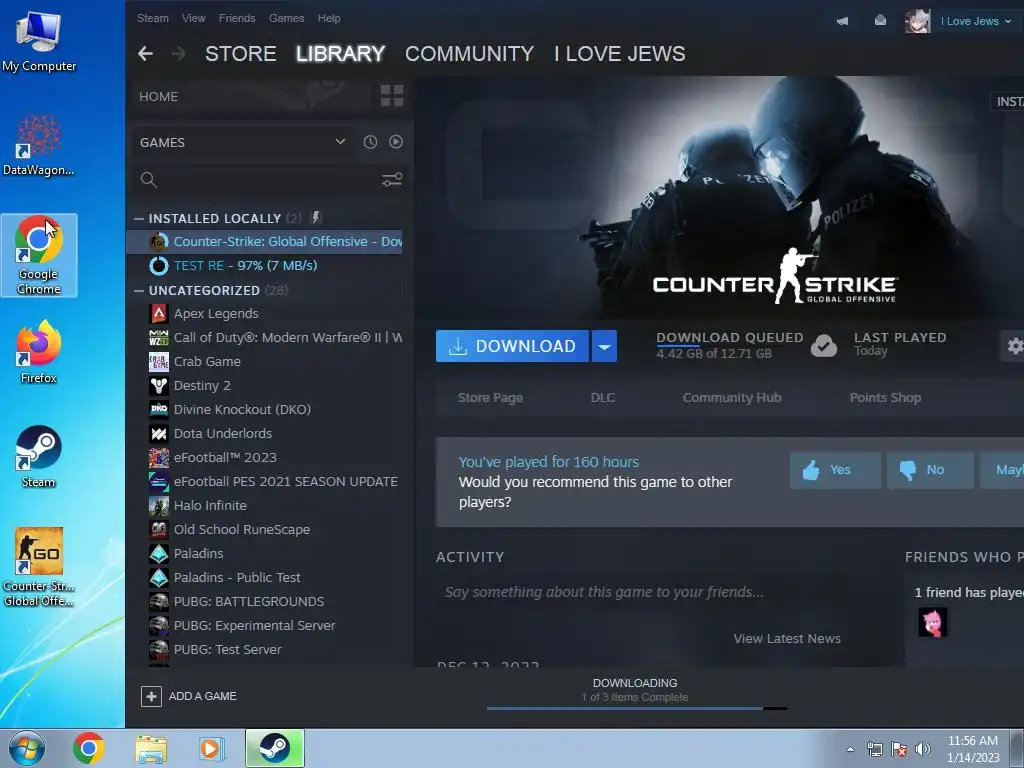Click View Latest News
The width and height of the screenshot is (1024, 768).
point(787,639)
